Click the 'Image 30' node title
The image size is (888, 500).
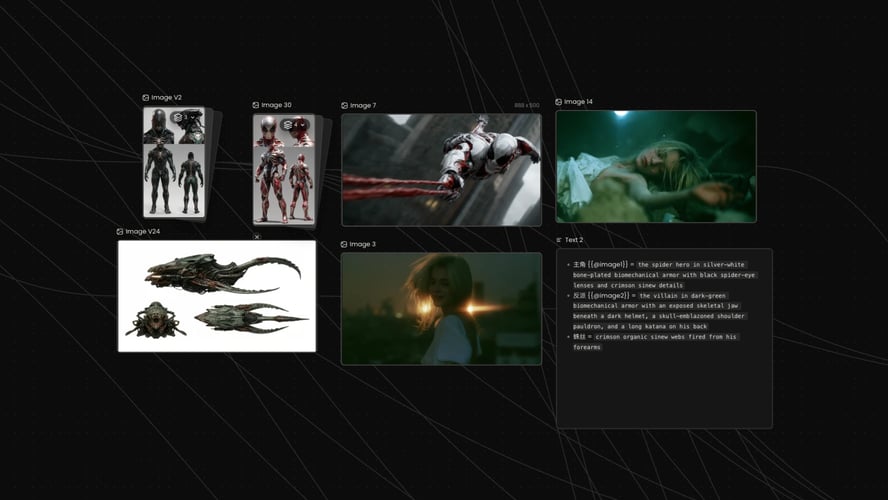[x=276, y=105]
